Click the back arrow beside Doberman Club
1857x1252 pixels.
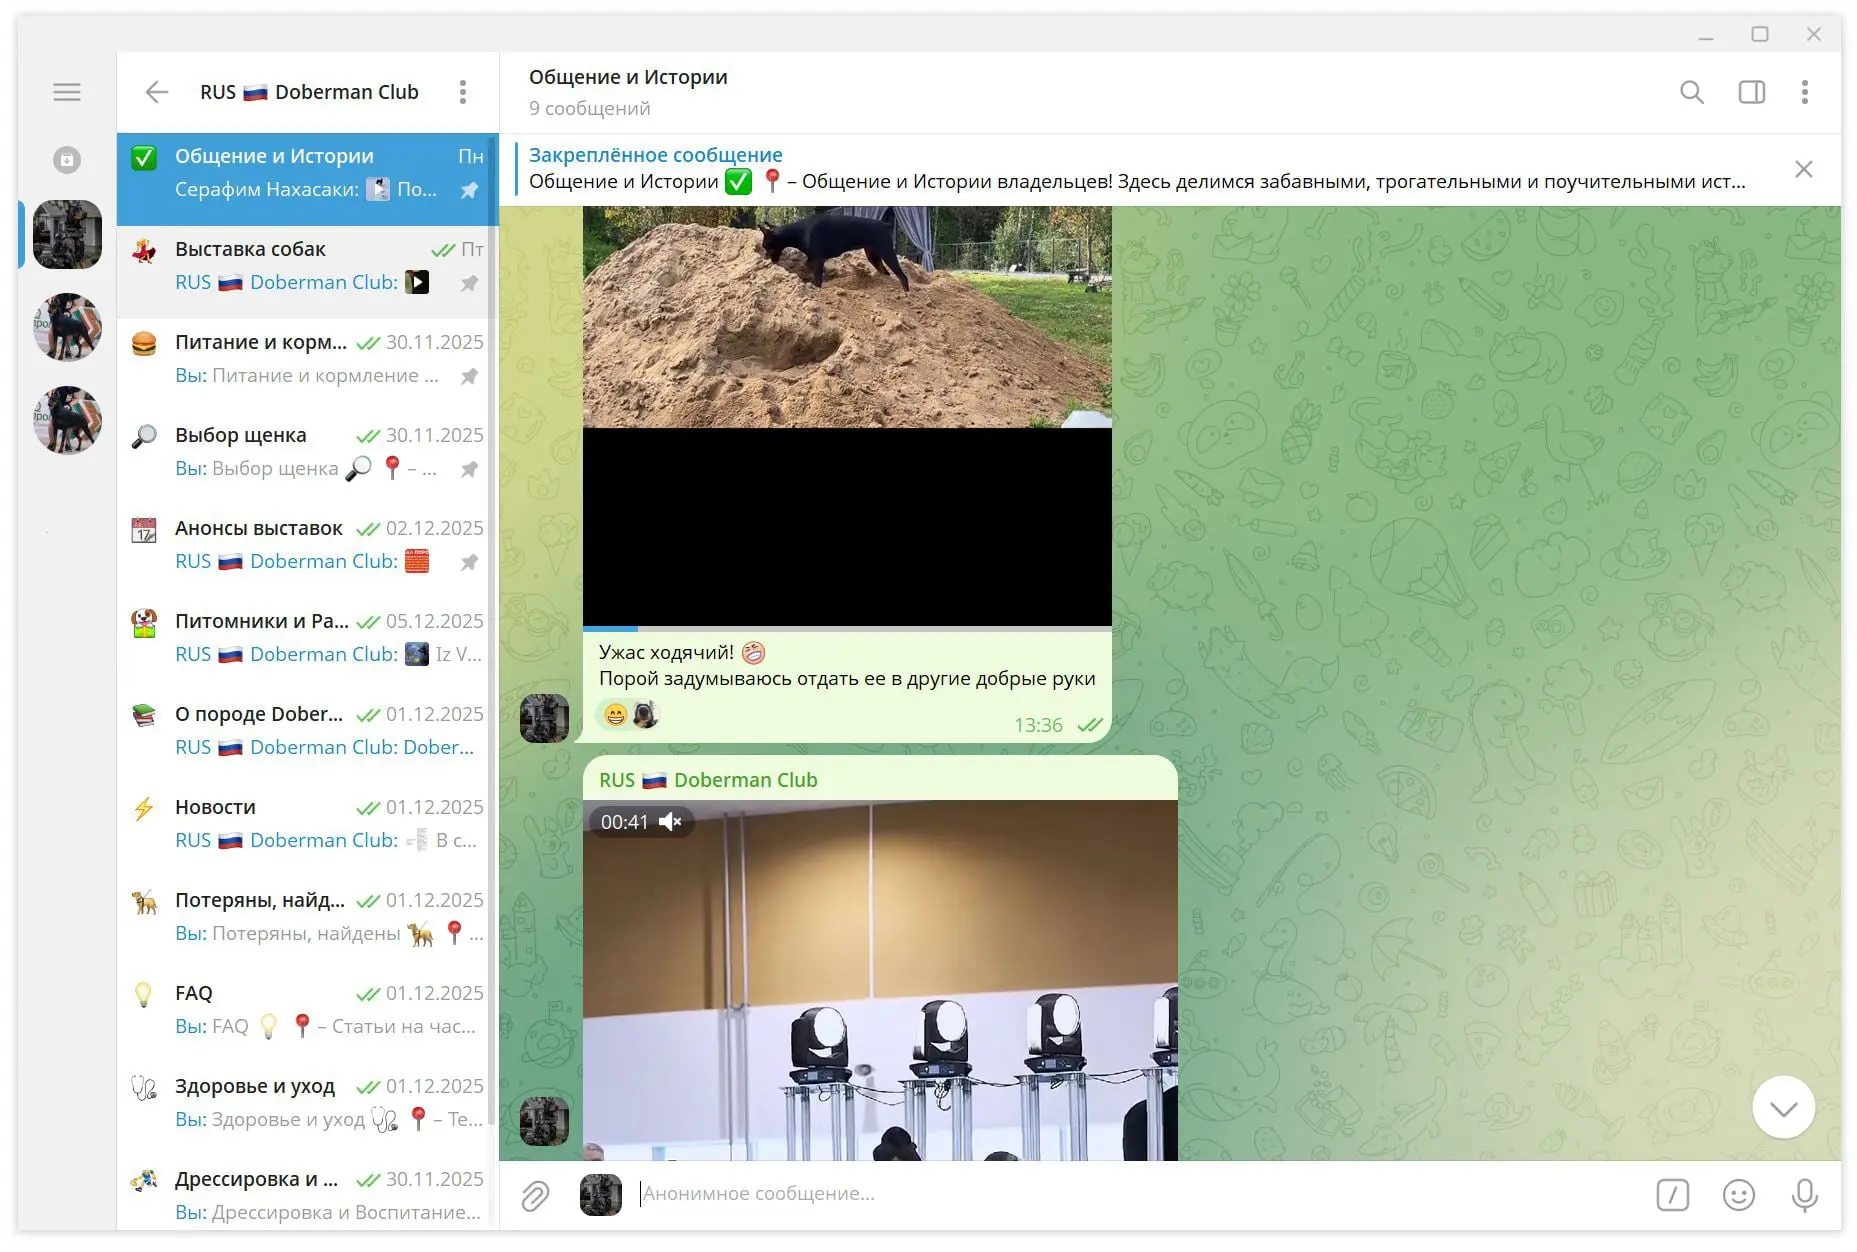click(x=157, y=92)
